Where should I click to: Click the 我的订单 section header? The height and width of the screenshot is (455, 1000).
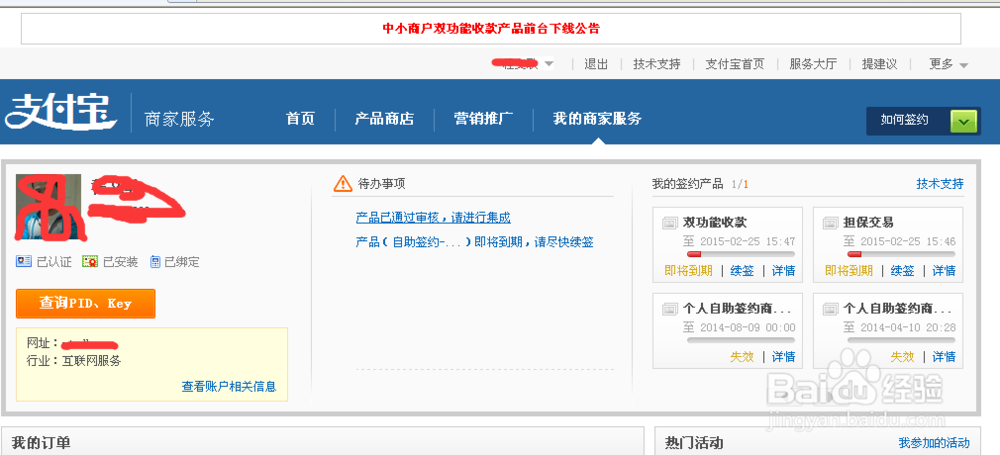tap(41, 443)
